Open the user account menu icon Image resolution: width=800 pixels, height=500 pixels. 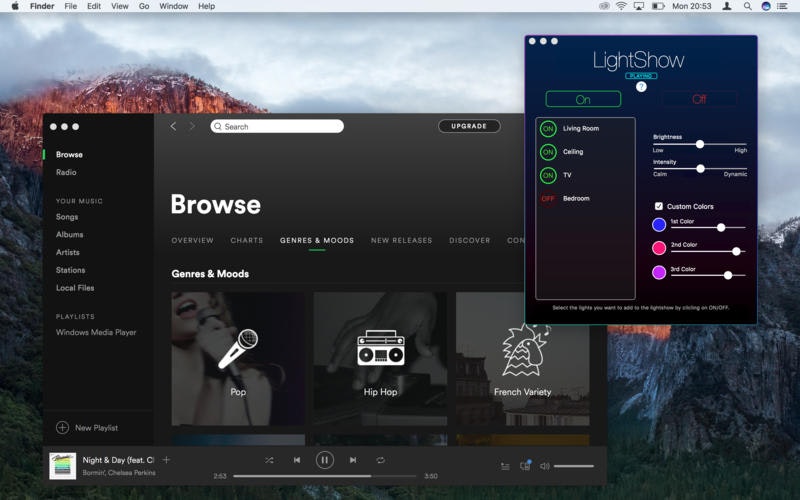point(727,6)
